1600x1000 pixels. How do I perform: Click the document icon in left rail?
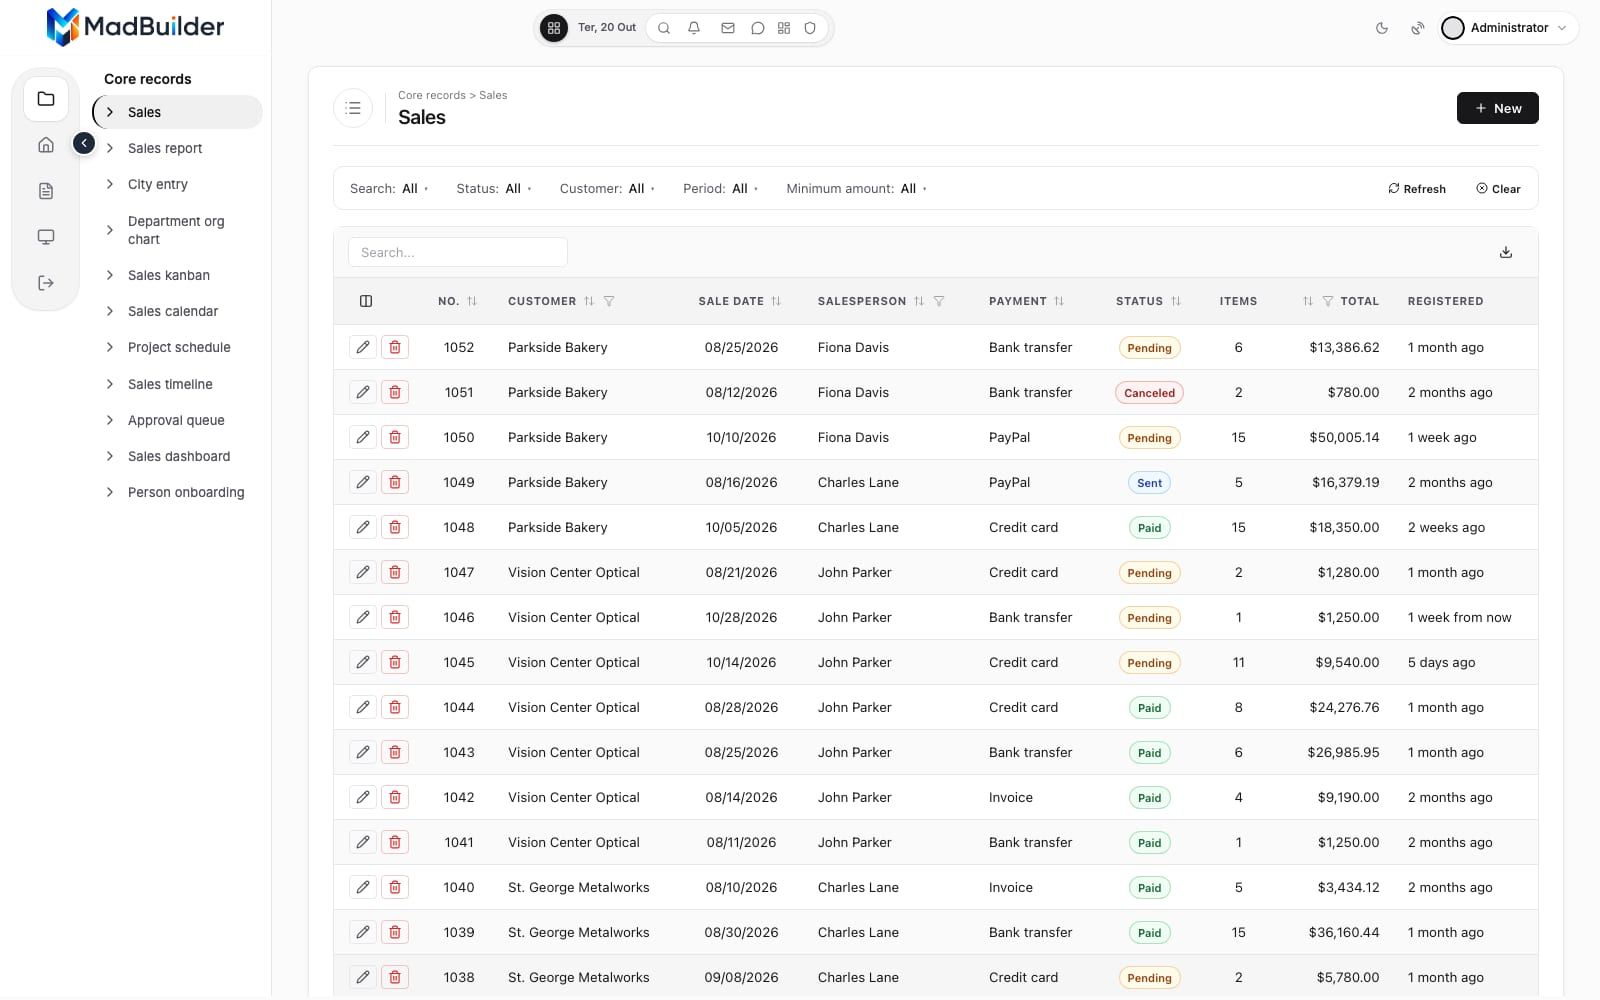pyautogui.click(x=46, y=191)
